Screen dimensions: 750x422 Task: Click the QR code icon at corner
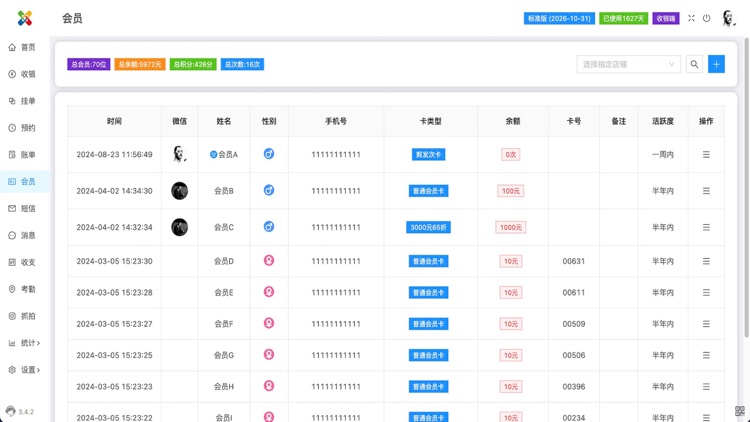739,411
